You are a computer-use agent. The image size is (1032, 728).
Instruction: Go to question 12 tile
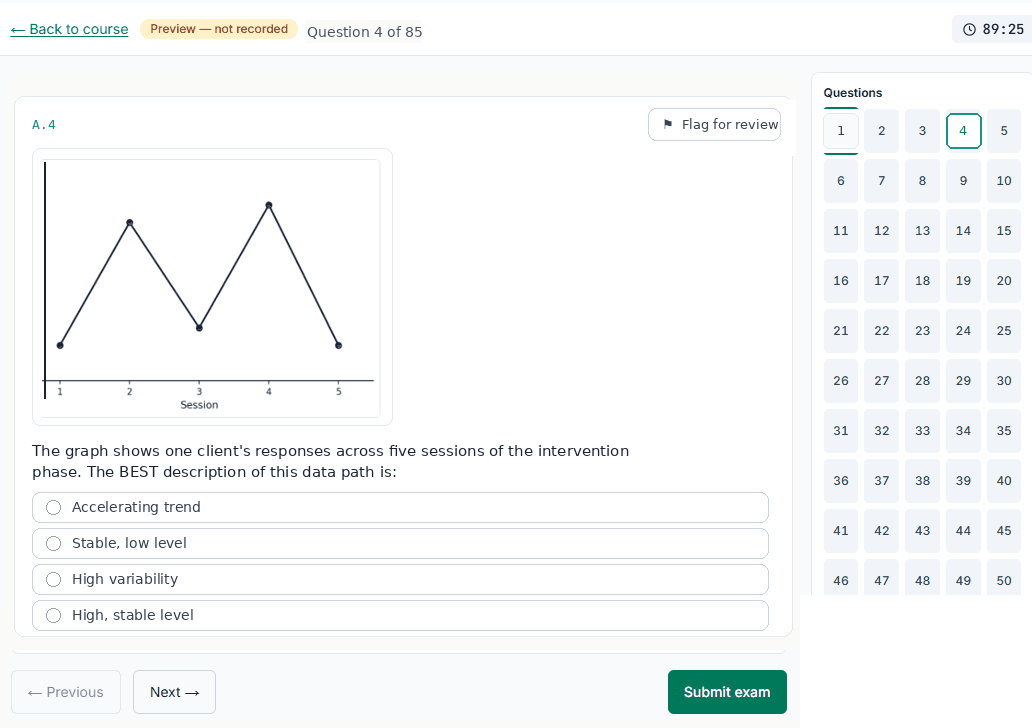click(x=882, y=231)
